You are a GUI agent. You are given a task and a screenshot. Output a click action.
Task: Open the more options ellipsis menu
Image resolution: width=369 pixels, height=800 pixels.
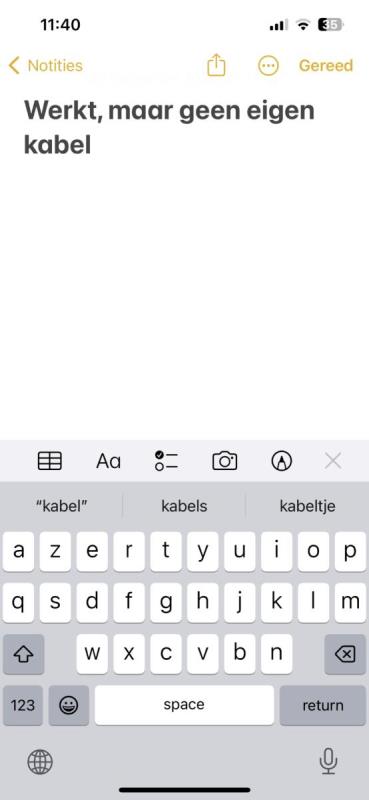coord(268,66)
